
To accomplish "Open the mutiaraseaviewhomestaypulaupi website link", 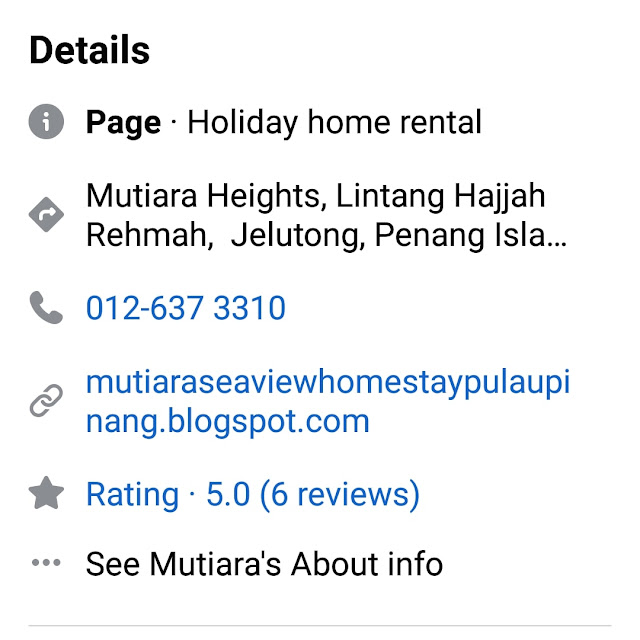I will pyautogui.click(x=328, y=382).
